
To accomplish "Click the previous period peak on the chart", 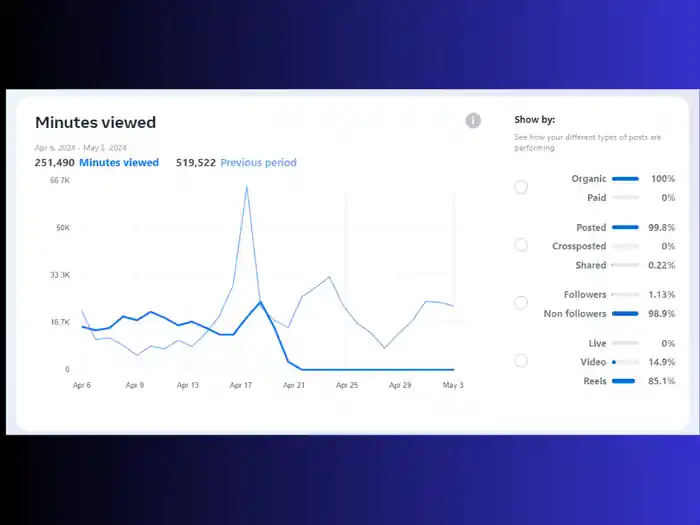I will coord(246,187).
